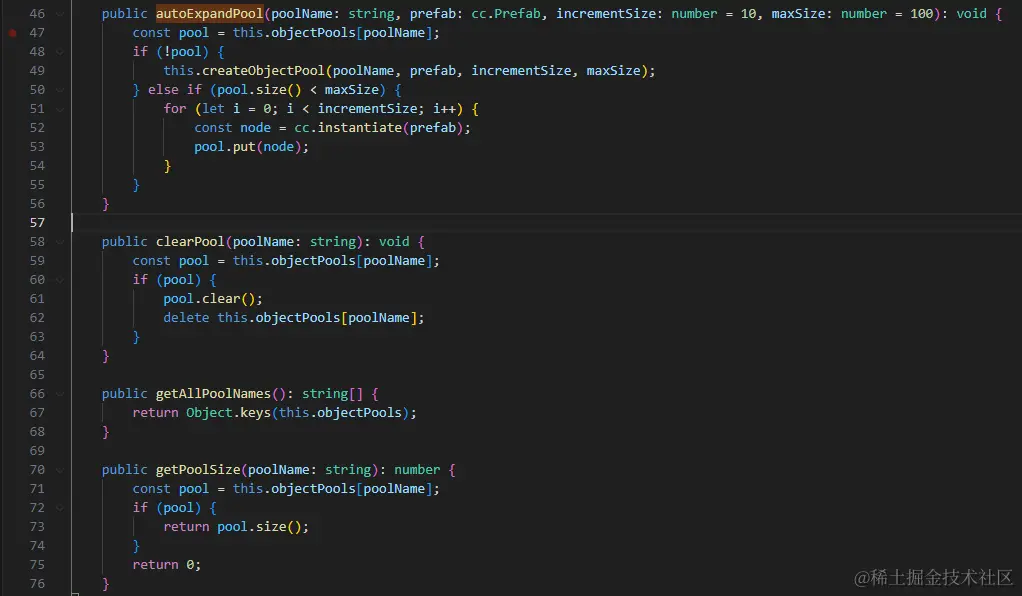Screen dimensions: 1022x596
Task: Click the 'delete' keyword on line 62
Action: pos(186,318)
